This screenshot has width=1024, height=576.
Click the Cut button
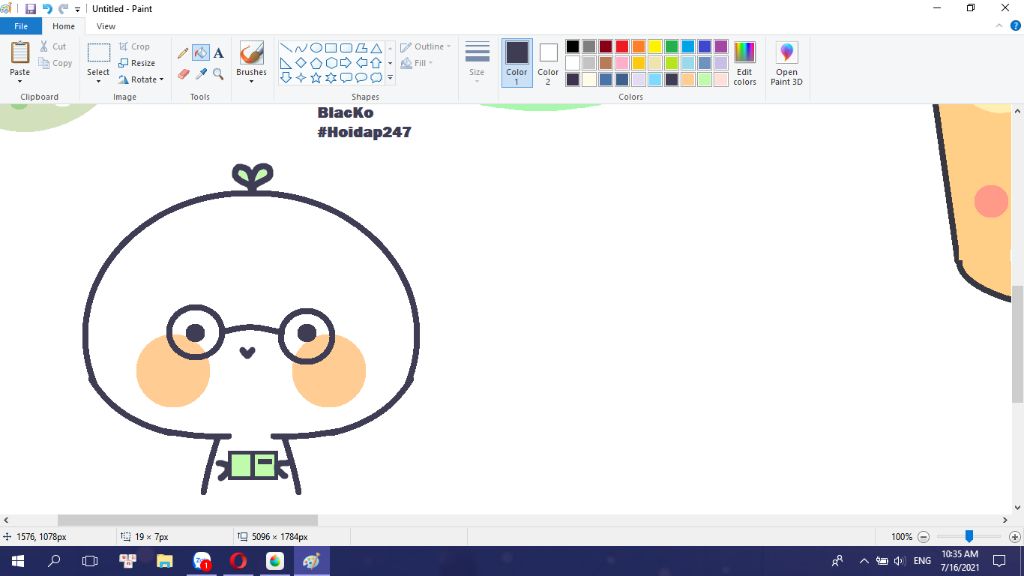pyautogui.click(x=53, y=46)
